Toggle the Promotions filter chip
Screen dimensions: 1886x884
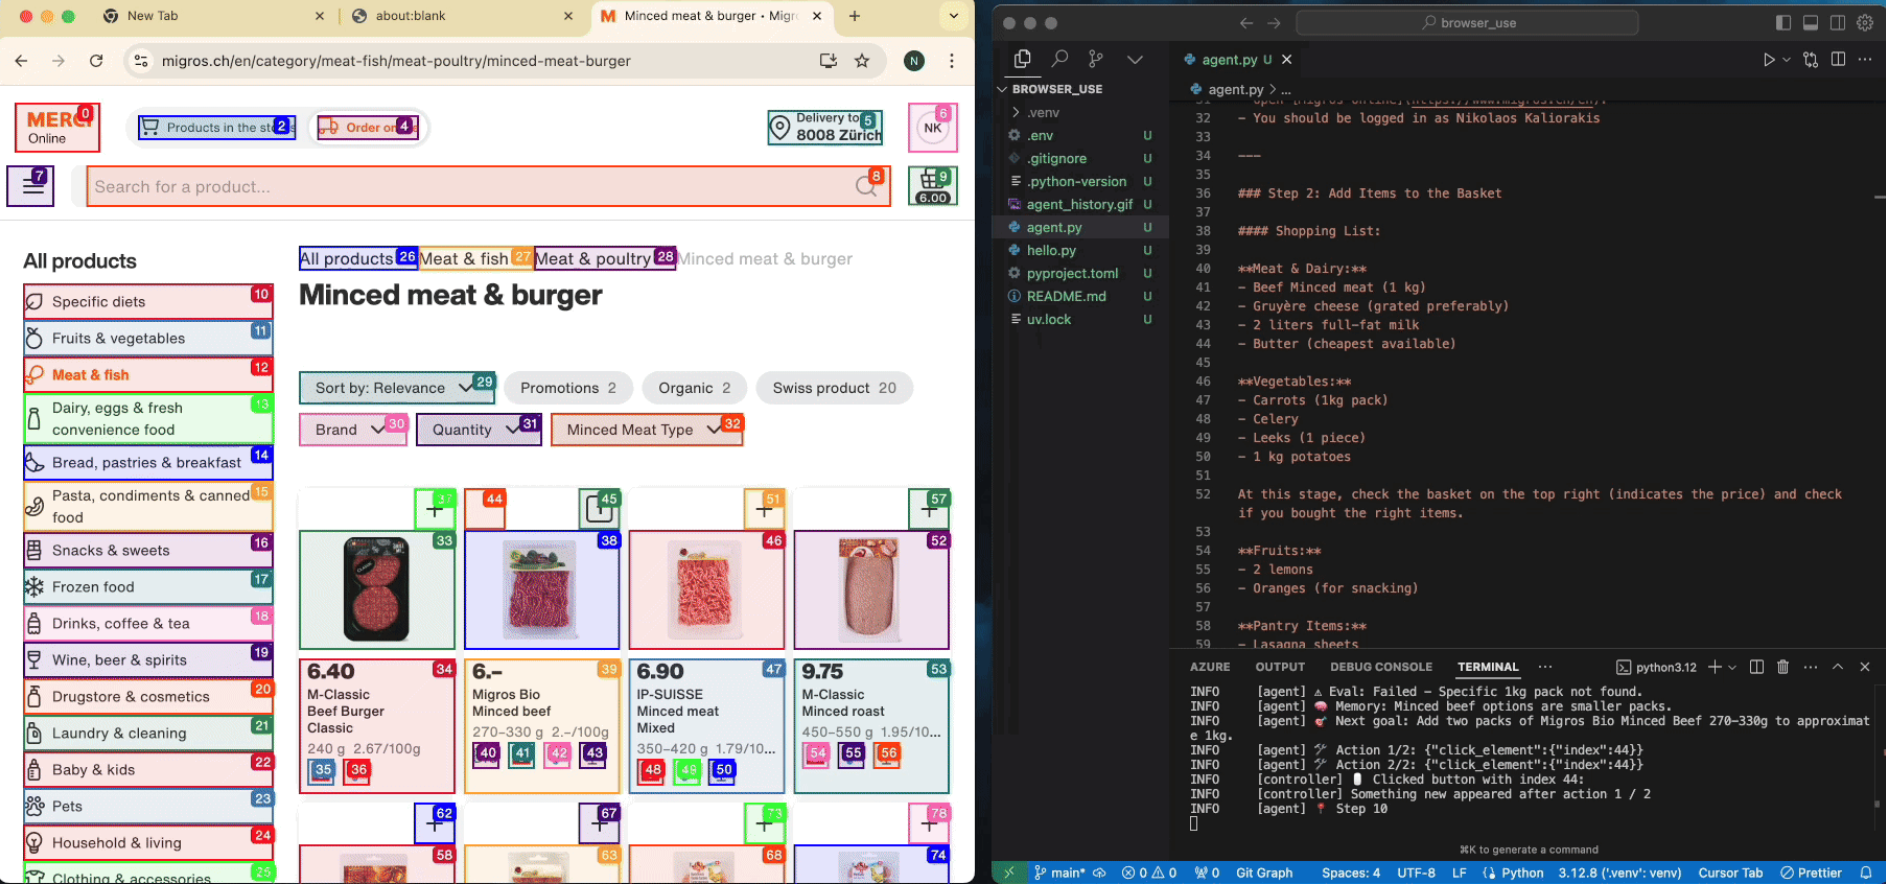click(568, 388)
